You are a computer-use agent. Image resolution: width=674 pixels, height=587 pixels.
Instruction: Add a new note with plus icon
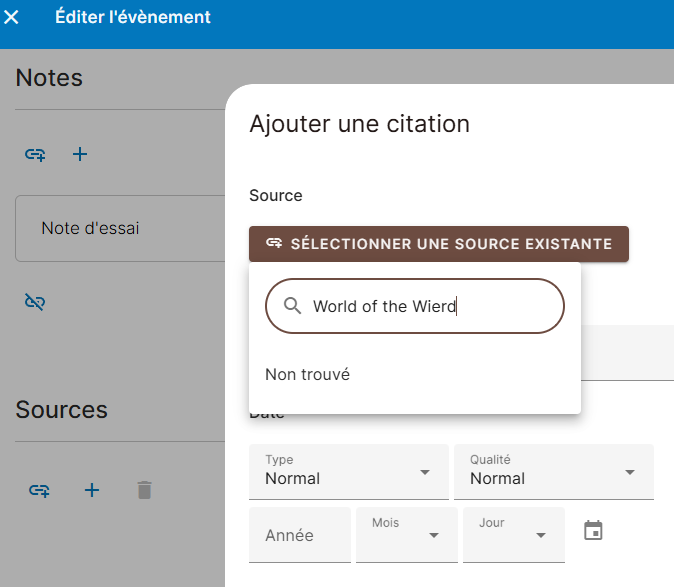[81, 154]
